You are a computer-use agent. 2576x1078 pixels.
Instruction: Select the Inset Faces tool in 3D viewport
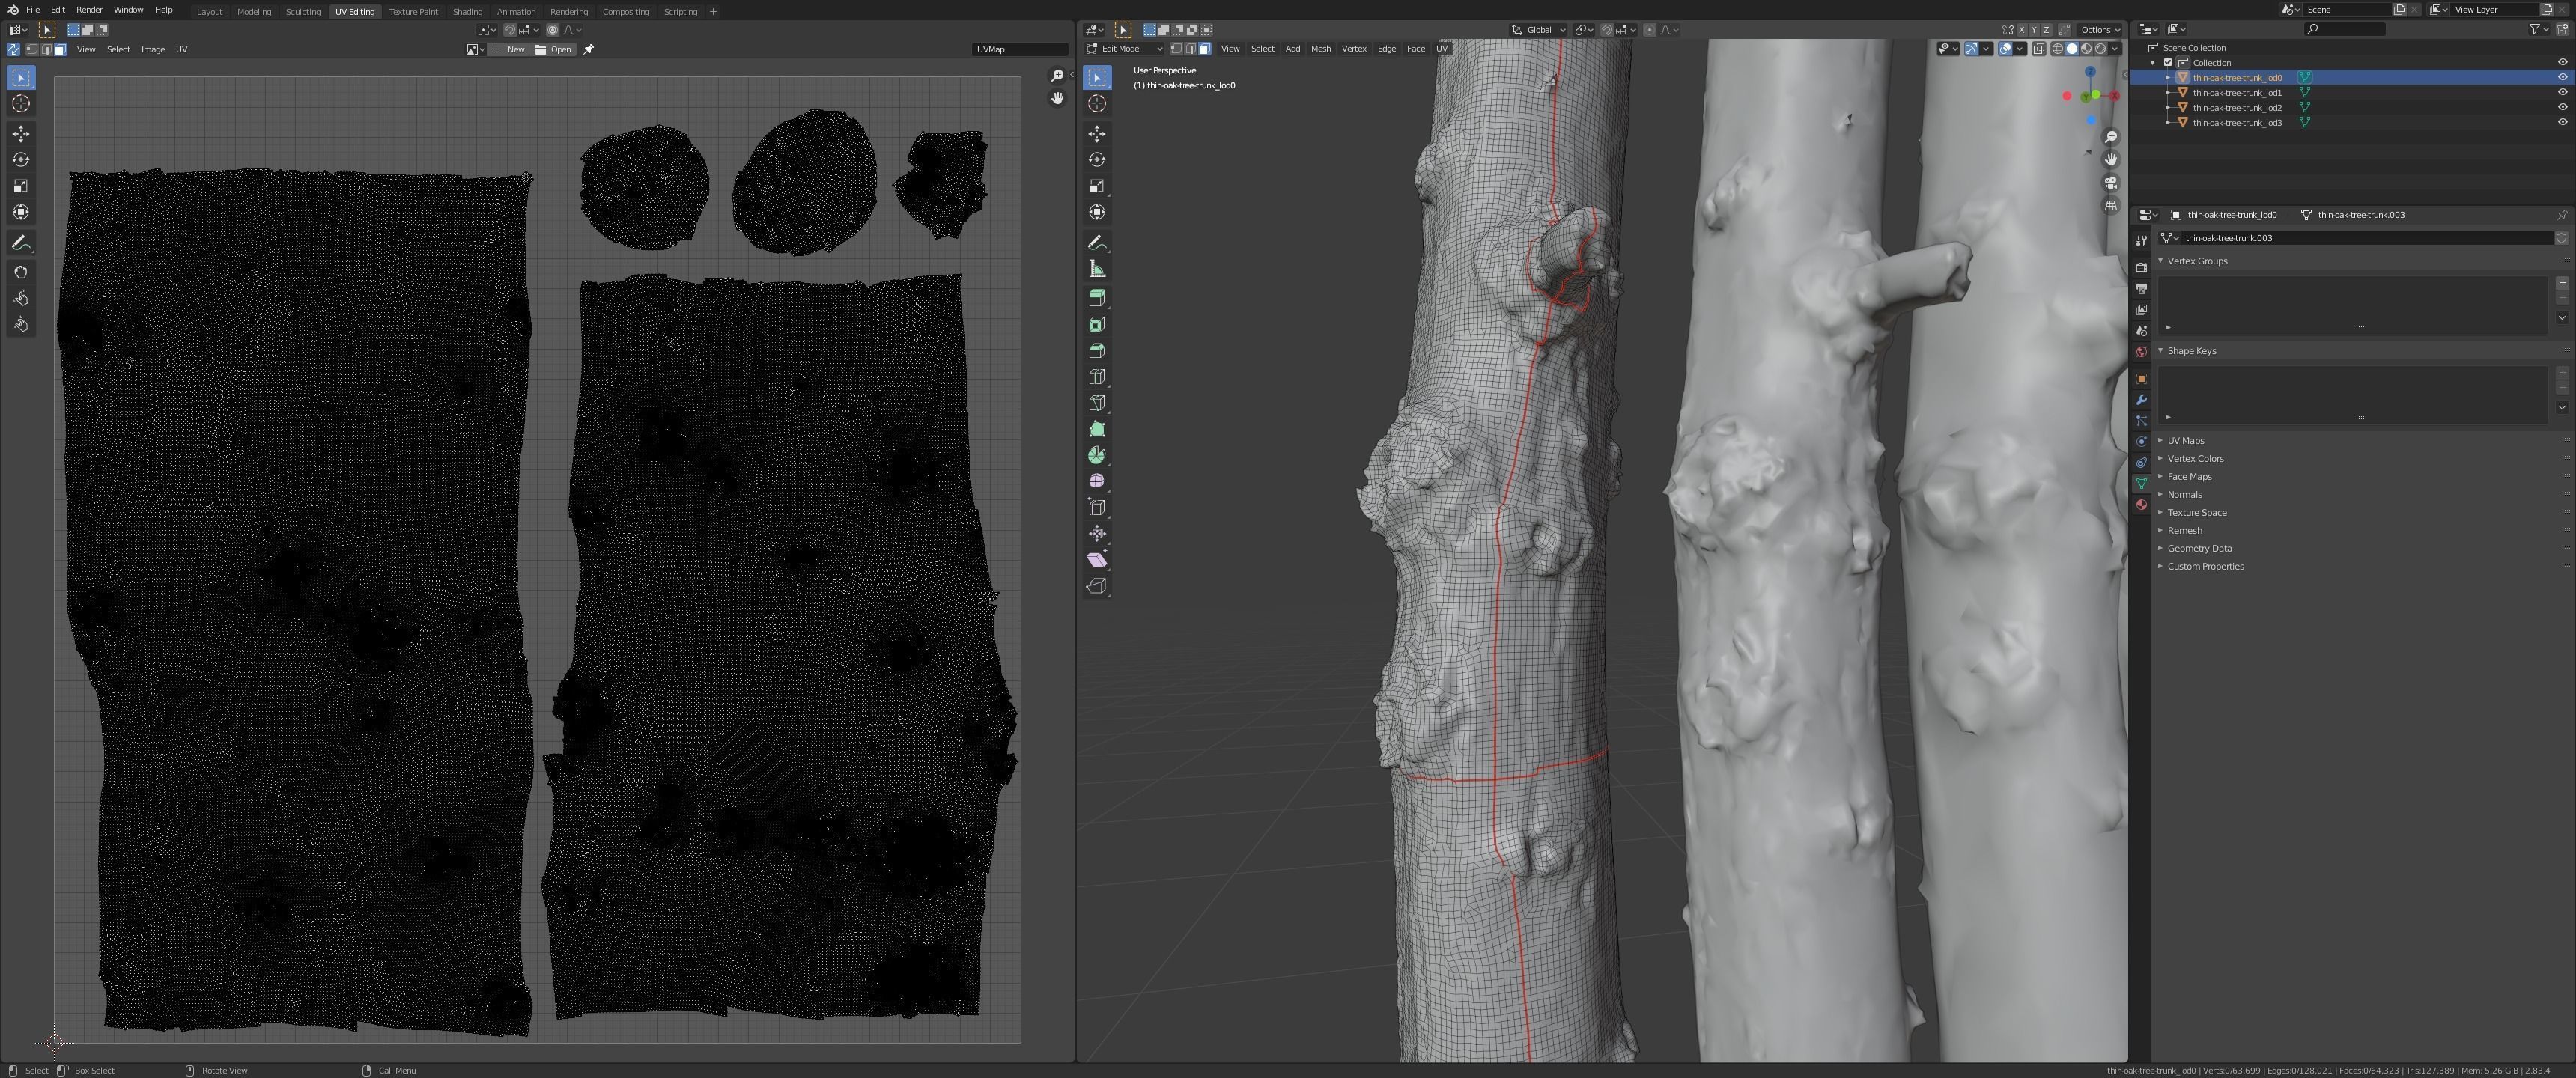pos(1097,324)
